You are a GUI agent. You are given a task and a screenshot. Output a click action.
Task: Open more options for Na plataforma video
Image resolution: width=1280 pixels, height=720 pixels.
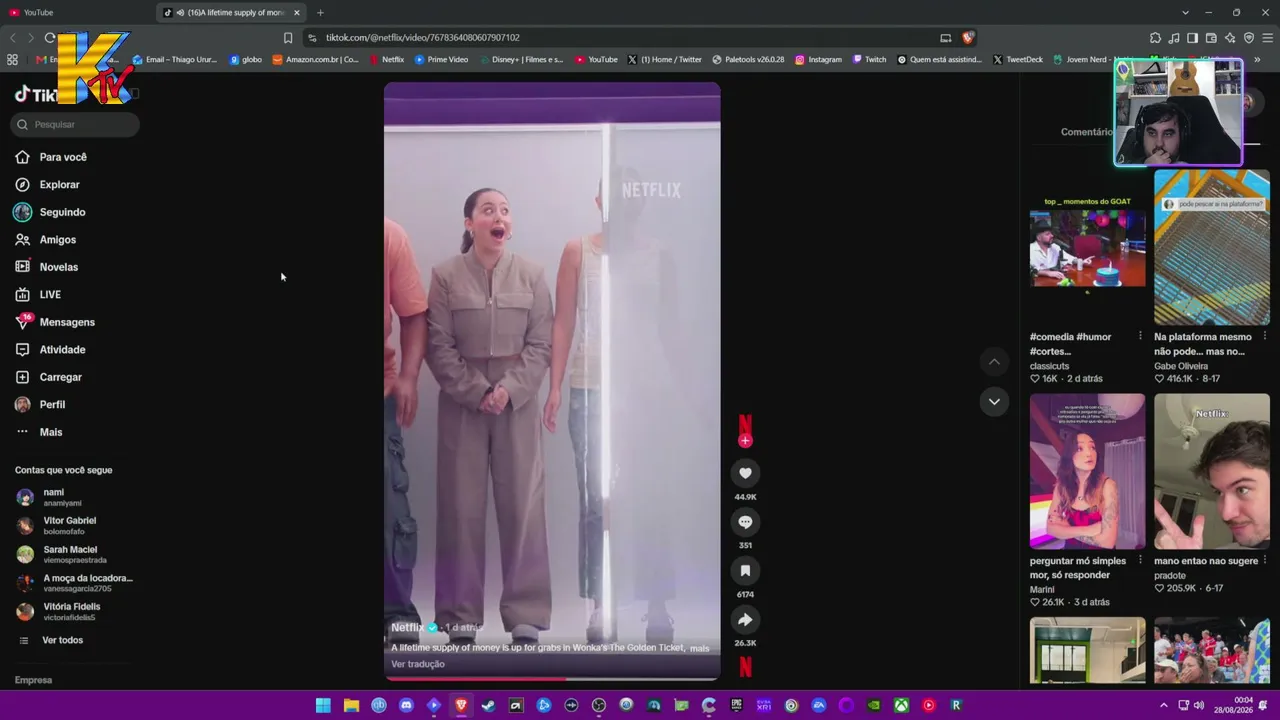(x=1265, y=336)
